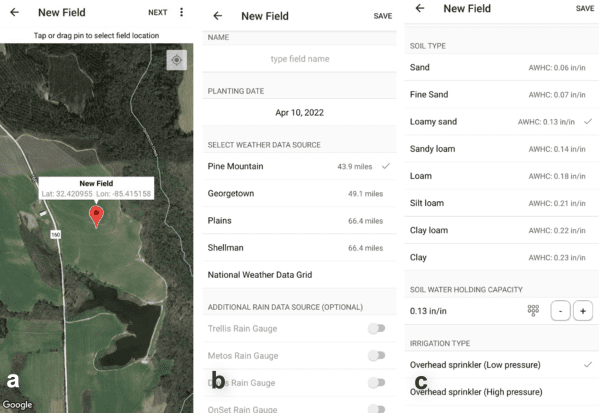Turn on the Metos Rain Gauge switch
The height and width of the screenshot is (413, 600).
tap(378, 355)
